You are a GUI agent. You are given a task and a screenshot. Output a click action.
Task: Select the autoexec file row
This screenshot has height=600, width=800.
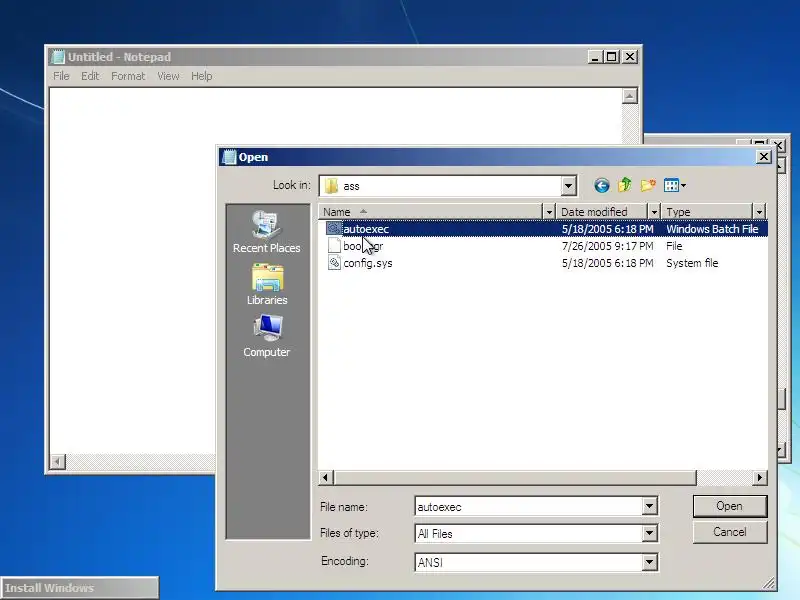point(543,229)
